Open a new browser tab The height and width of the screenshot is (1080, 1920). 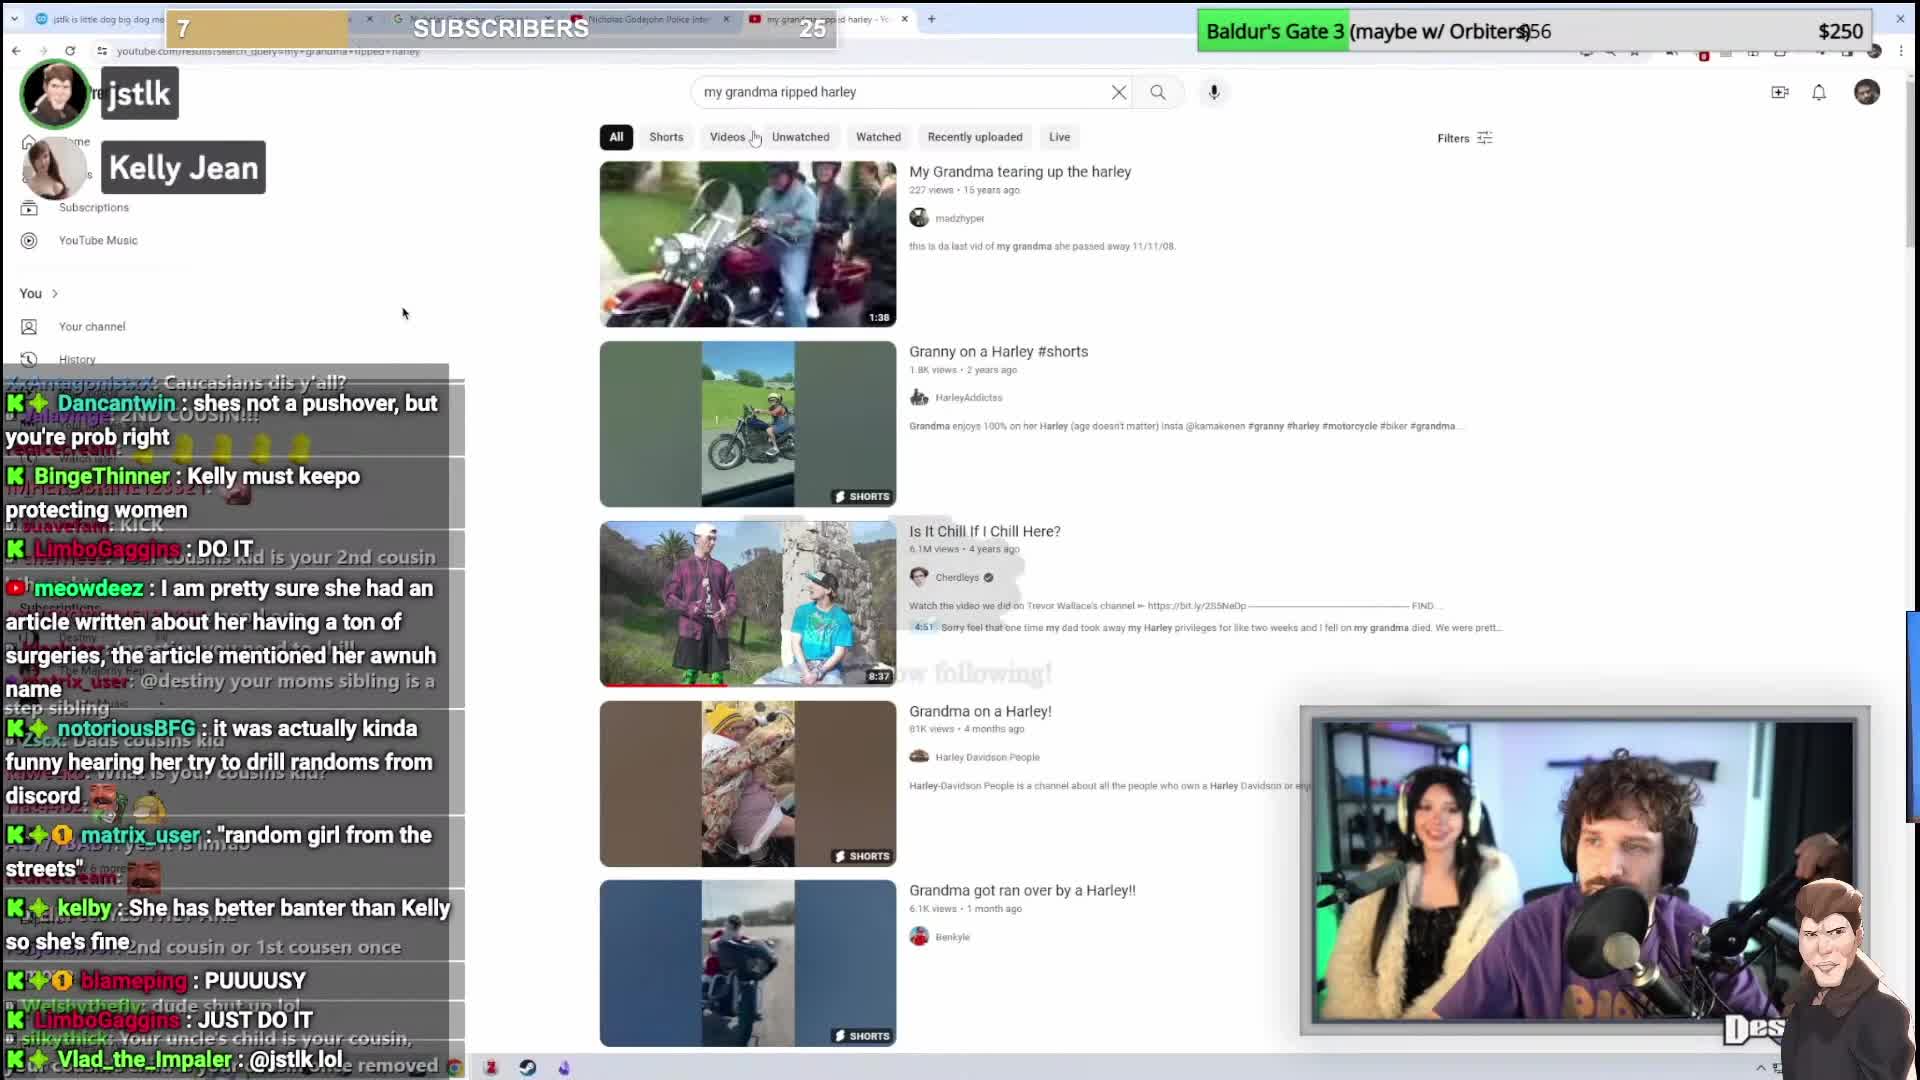pyautogui.click(x=931, y=19)
